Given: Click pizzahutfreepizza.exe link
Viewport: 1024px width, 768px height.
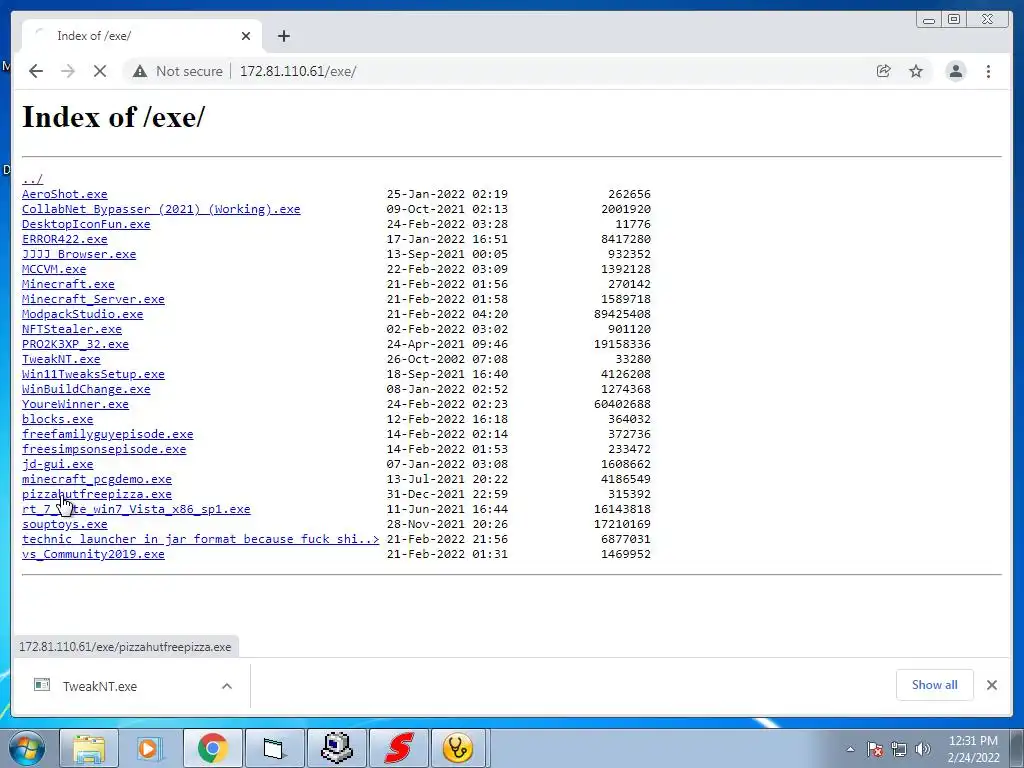Looking at the screenshot, I should click(97, 494).
